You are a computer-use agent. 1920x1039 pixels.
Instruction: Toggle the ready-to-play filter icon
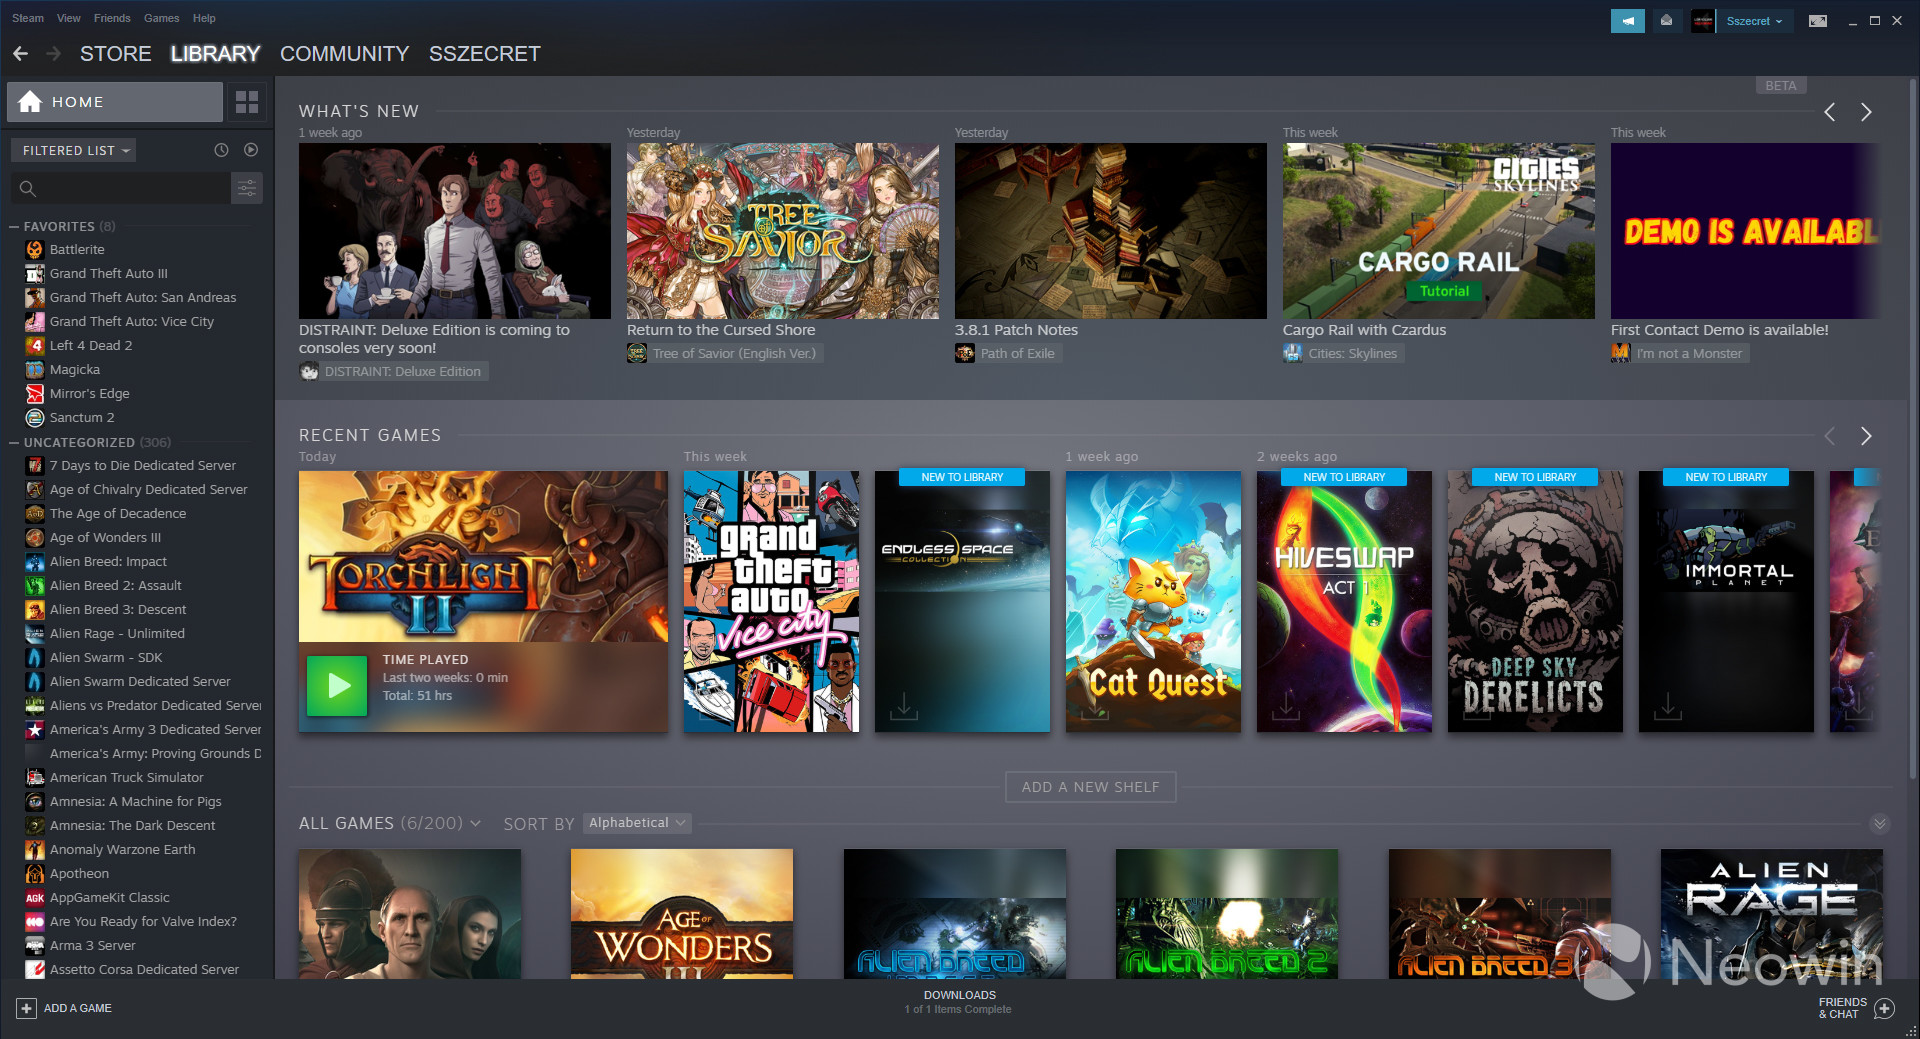[x=251, y=150]
